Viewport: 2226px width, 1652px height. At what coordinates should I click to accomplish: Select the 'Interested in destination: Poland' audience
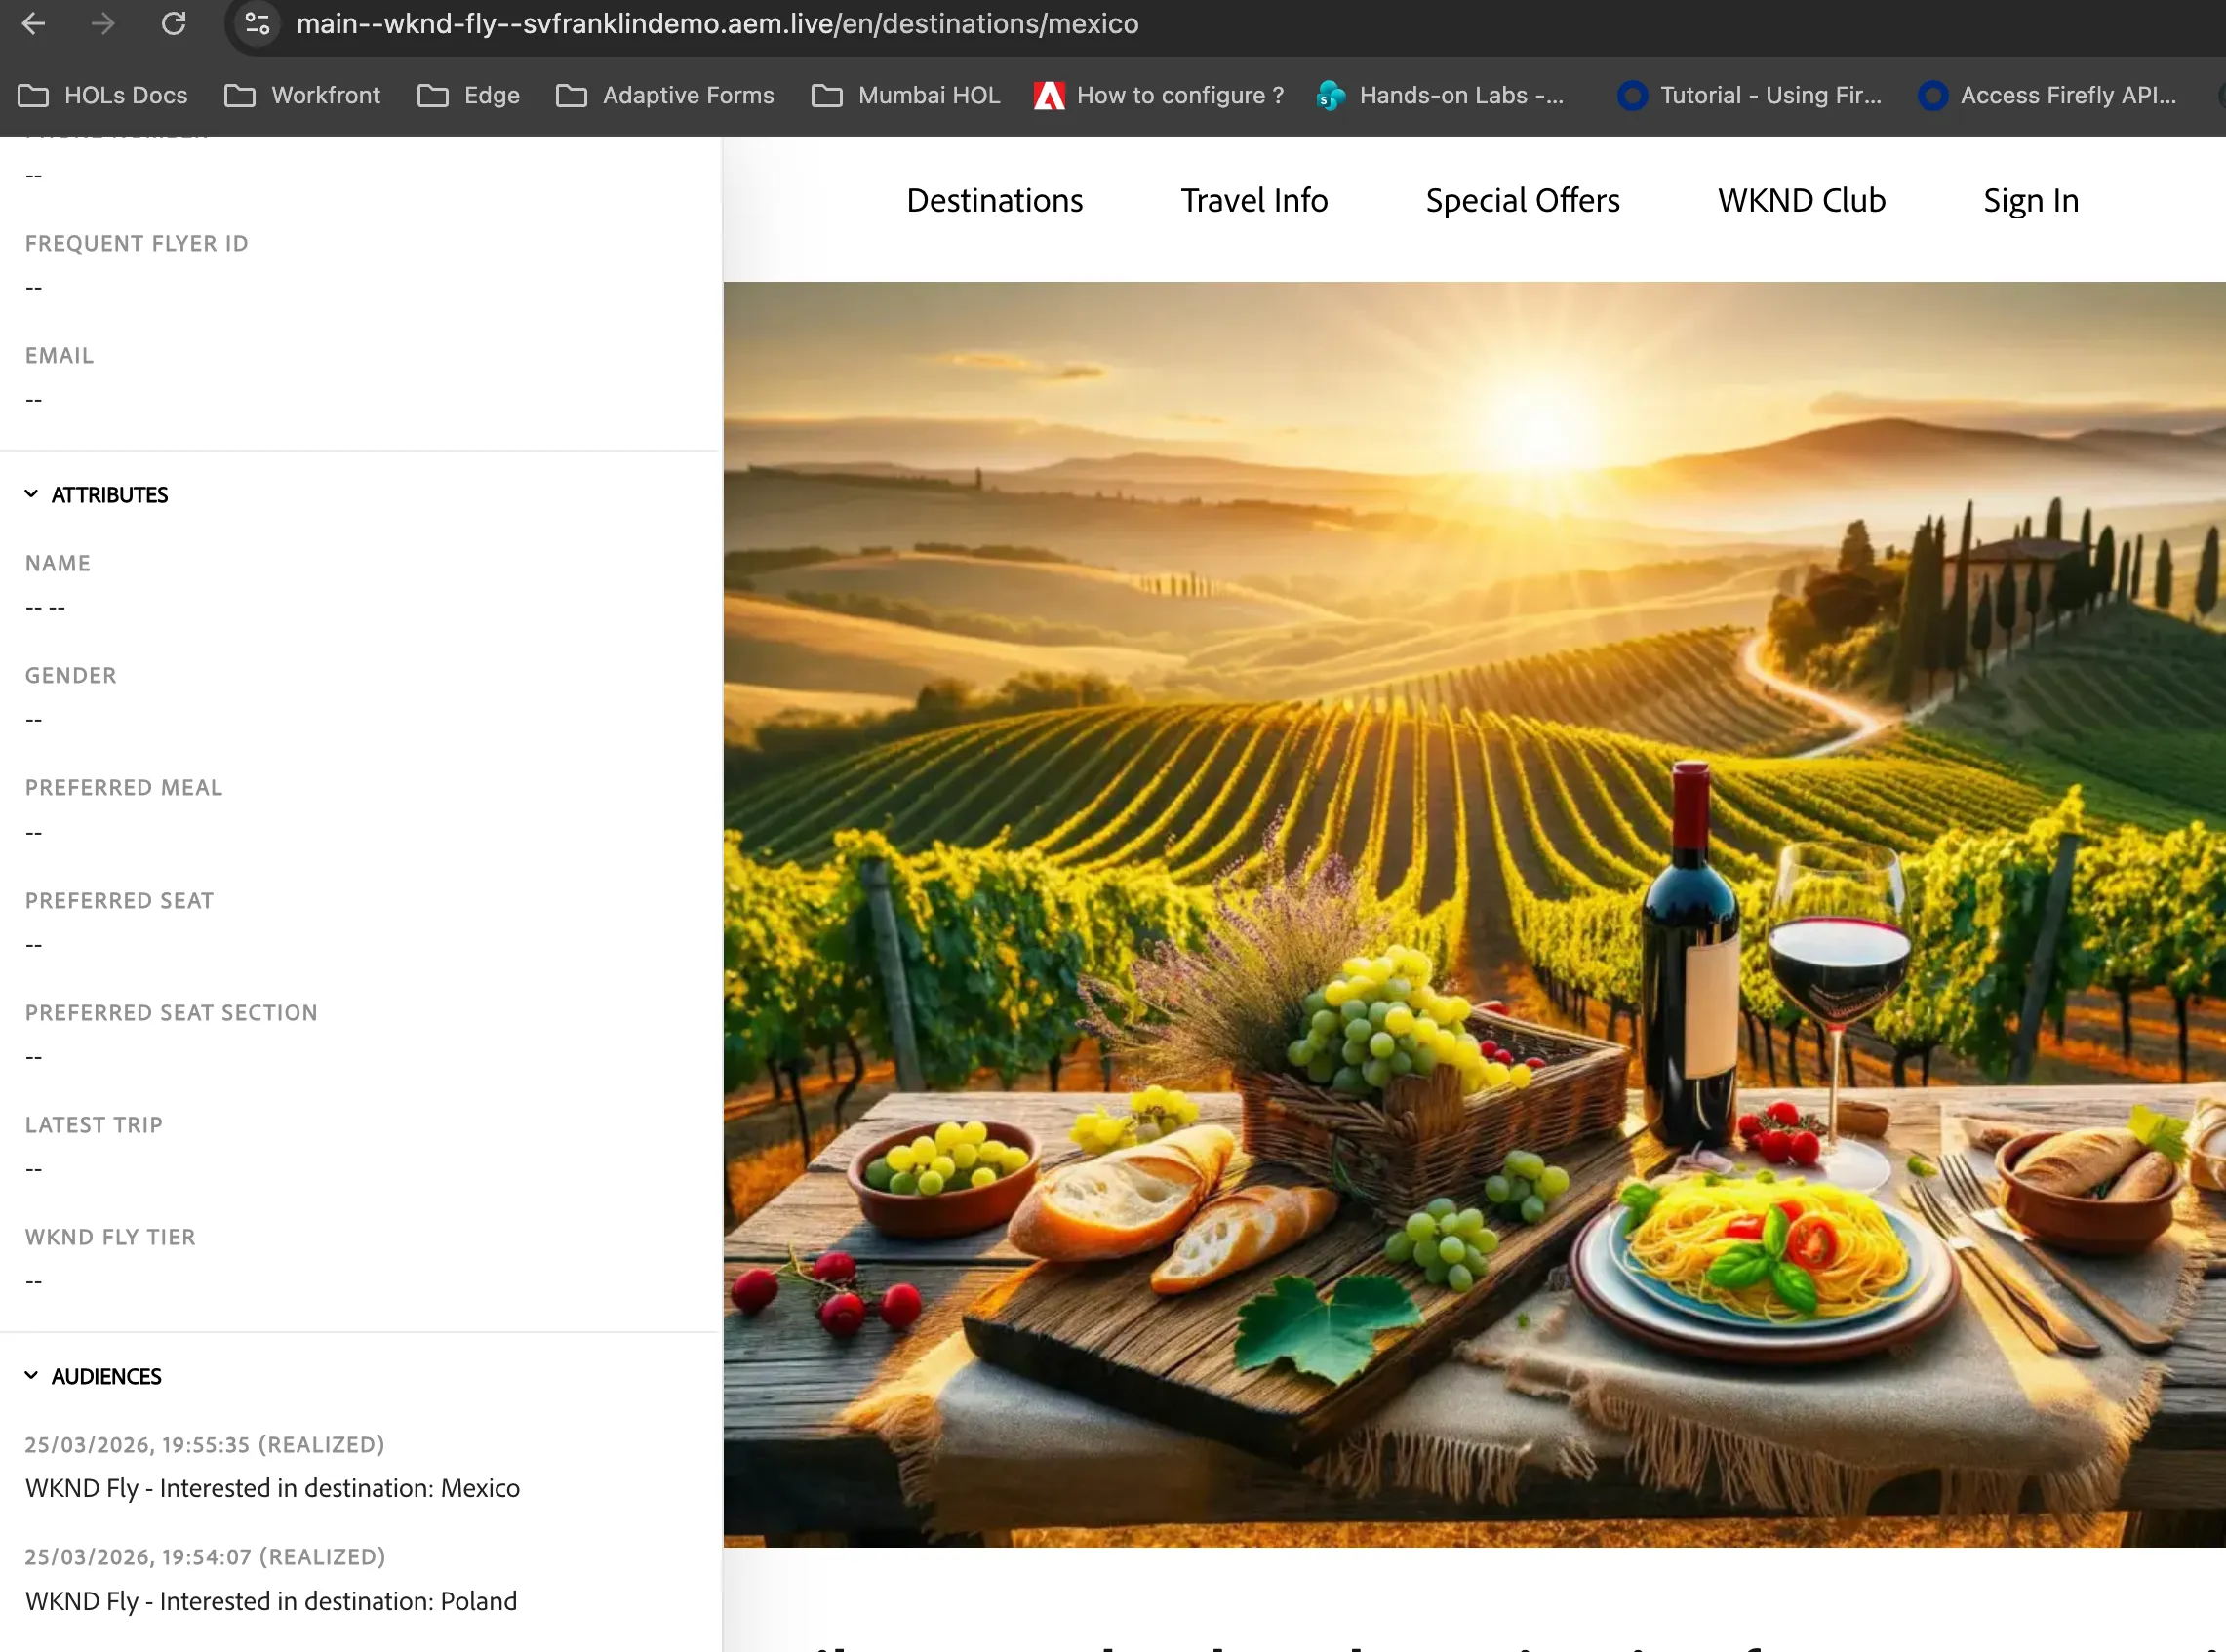tap(271, 1601)
